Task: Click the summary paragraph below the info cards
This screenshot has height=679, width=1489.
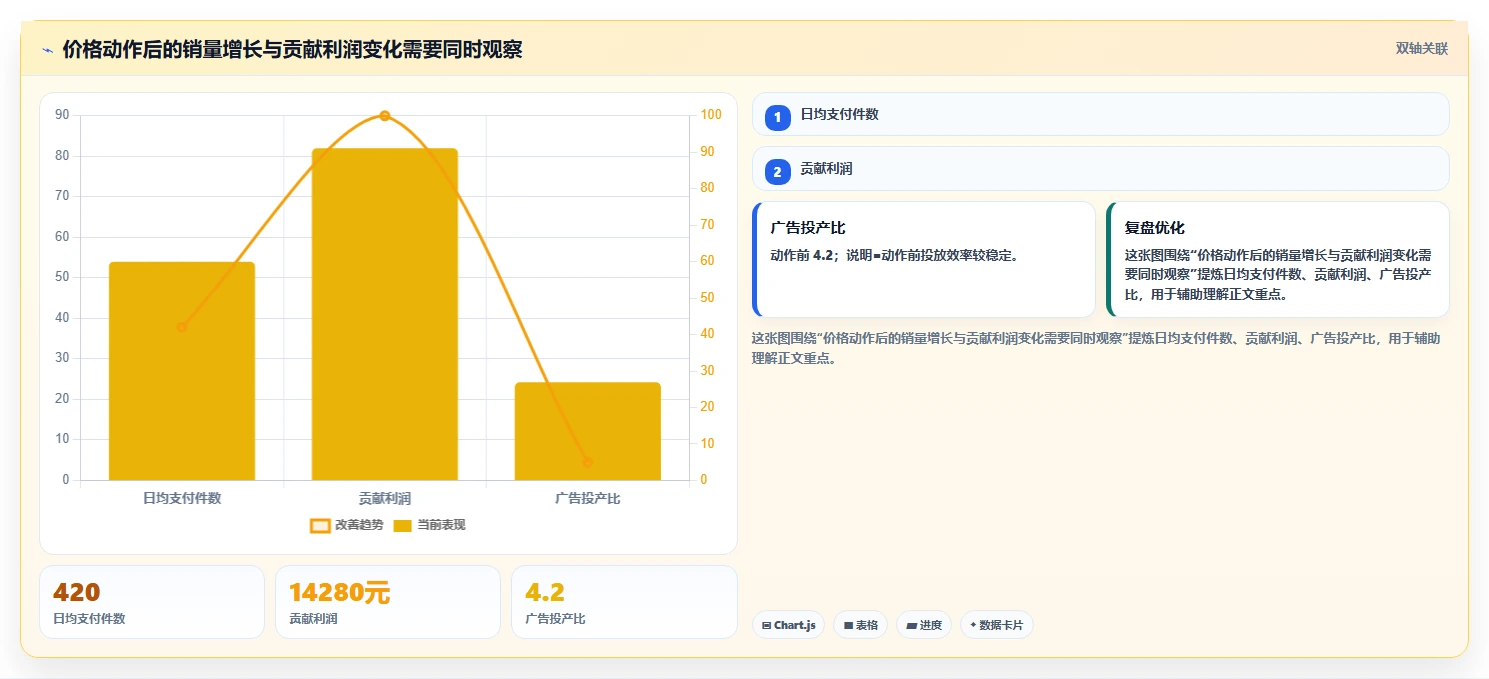Action: 1096,348
